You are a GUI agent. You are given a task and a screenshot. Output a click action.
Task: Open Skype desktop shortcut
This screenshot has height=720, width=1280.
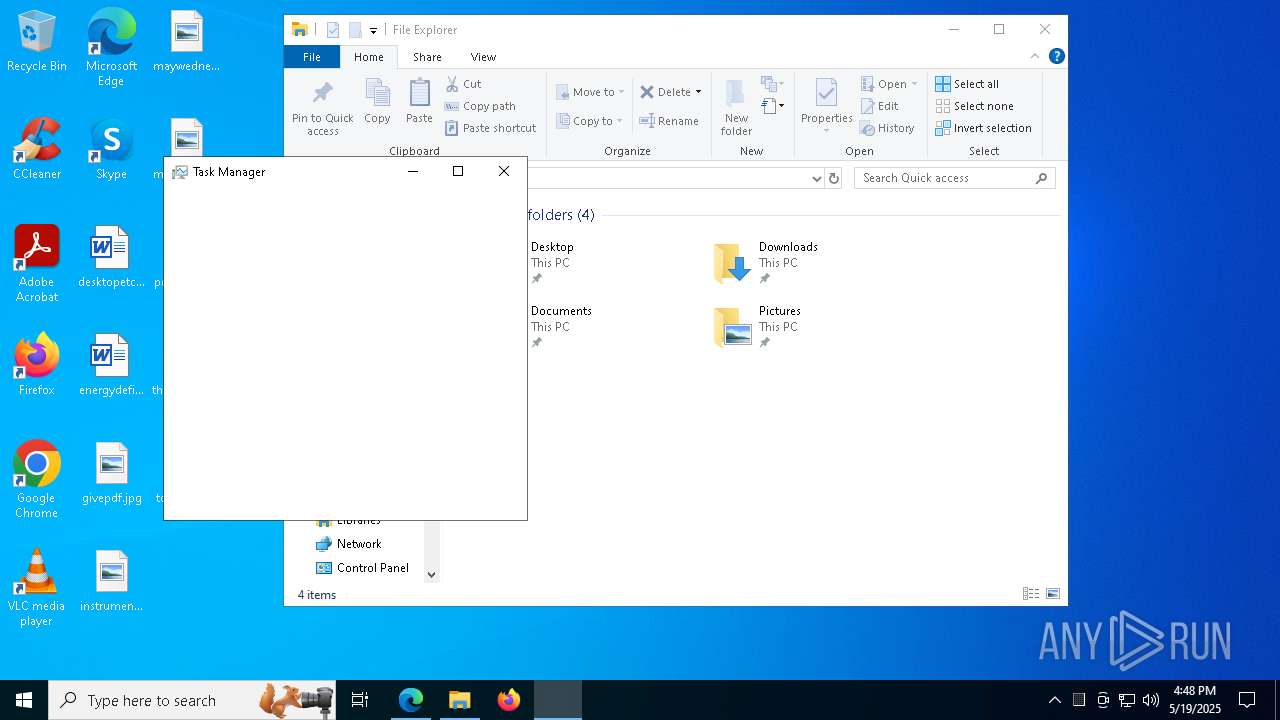[111, 150]
